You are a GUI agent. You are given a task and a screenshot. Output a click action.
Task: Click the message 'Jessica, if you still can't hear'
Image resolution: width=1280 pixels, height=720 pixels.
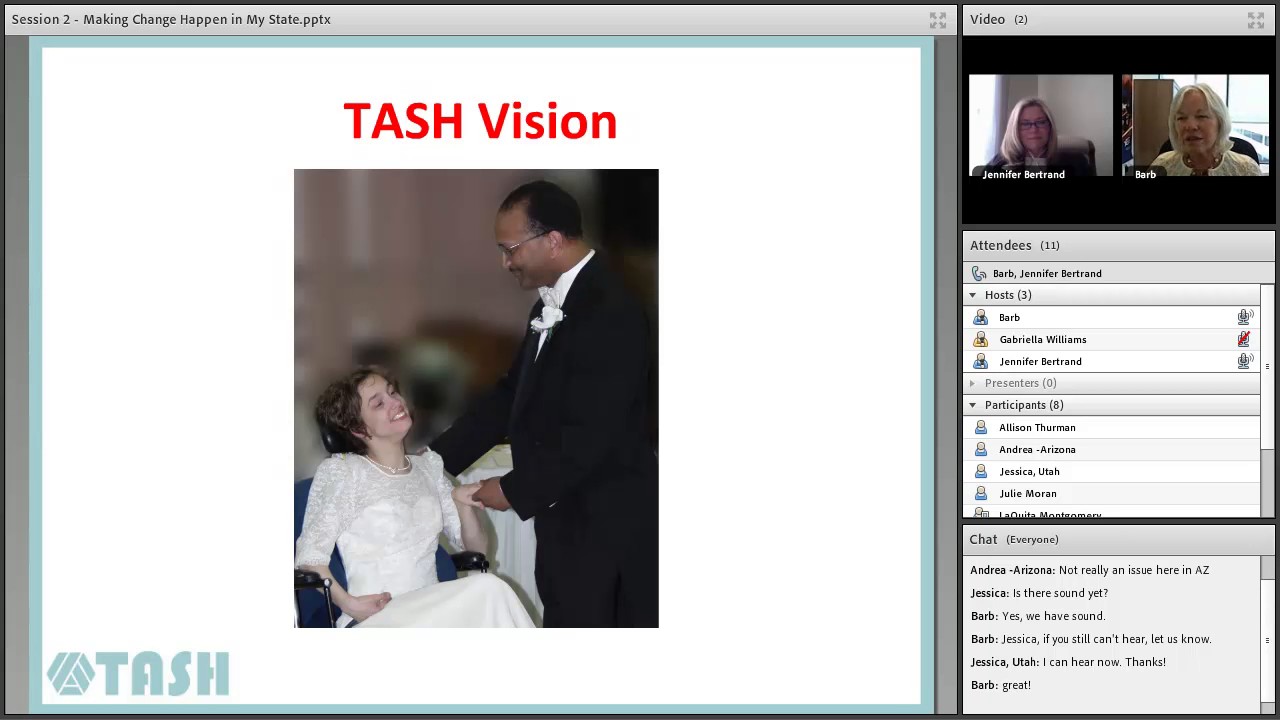click(1107, 639)
